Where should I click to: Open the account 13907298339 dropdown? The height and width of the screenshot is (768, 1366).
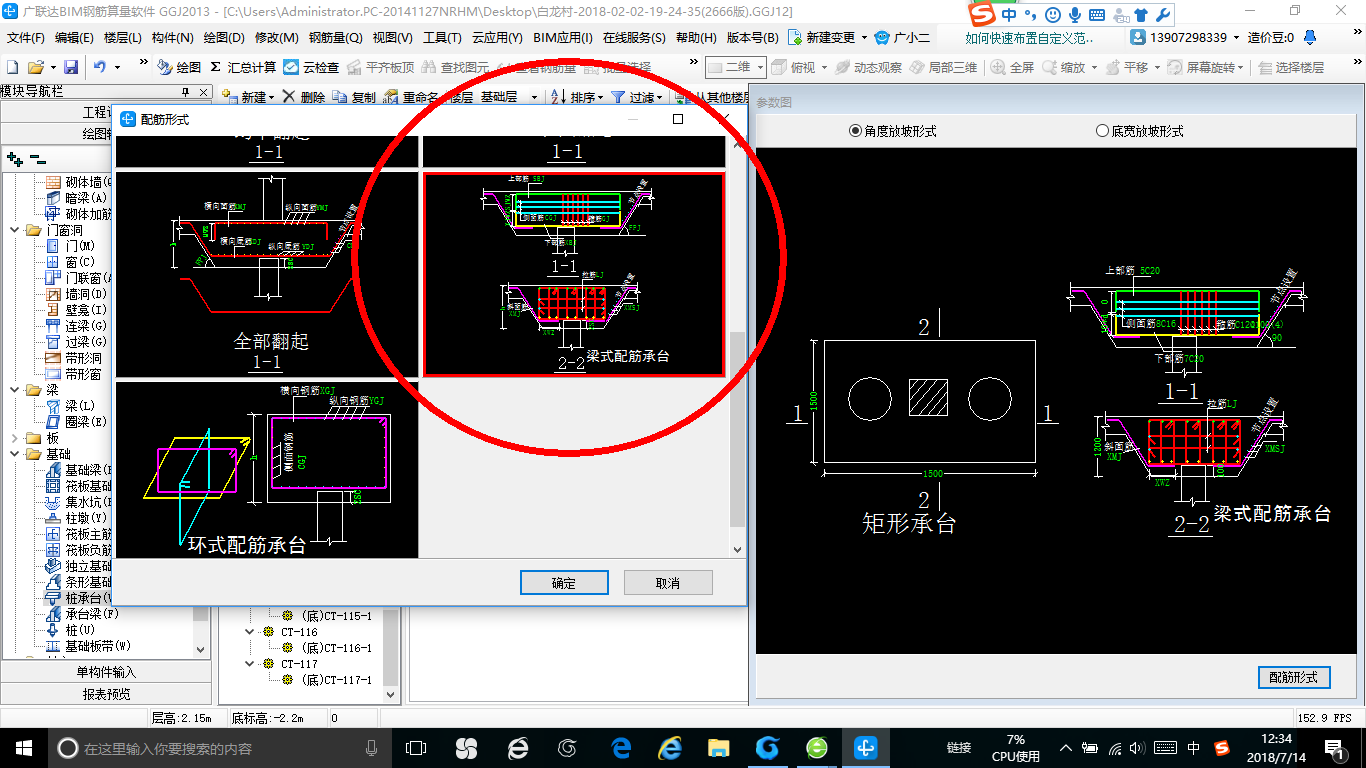click(x=1235, y=37)
